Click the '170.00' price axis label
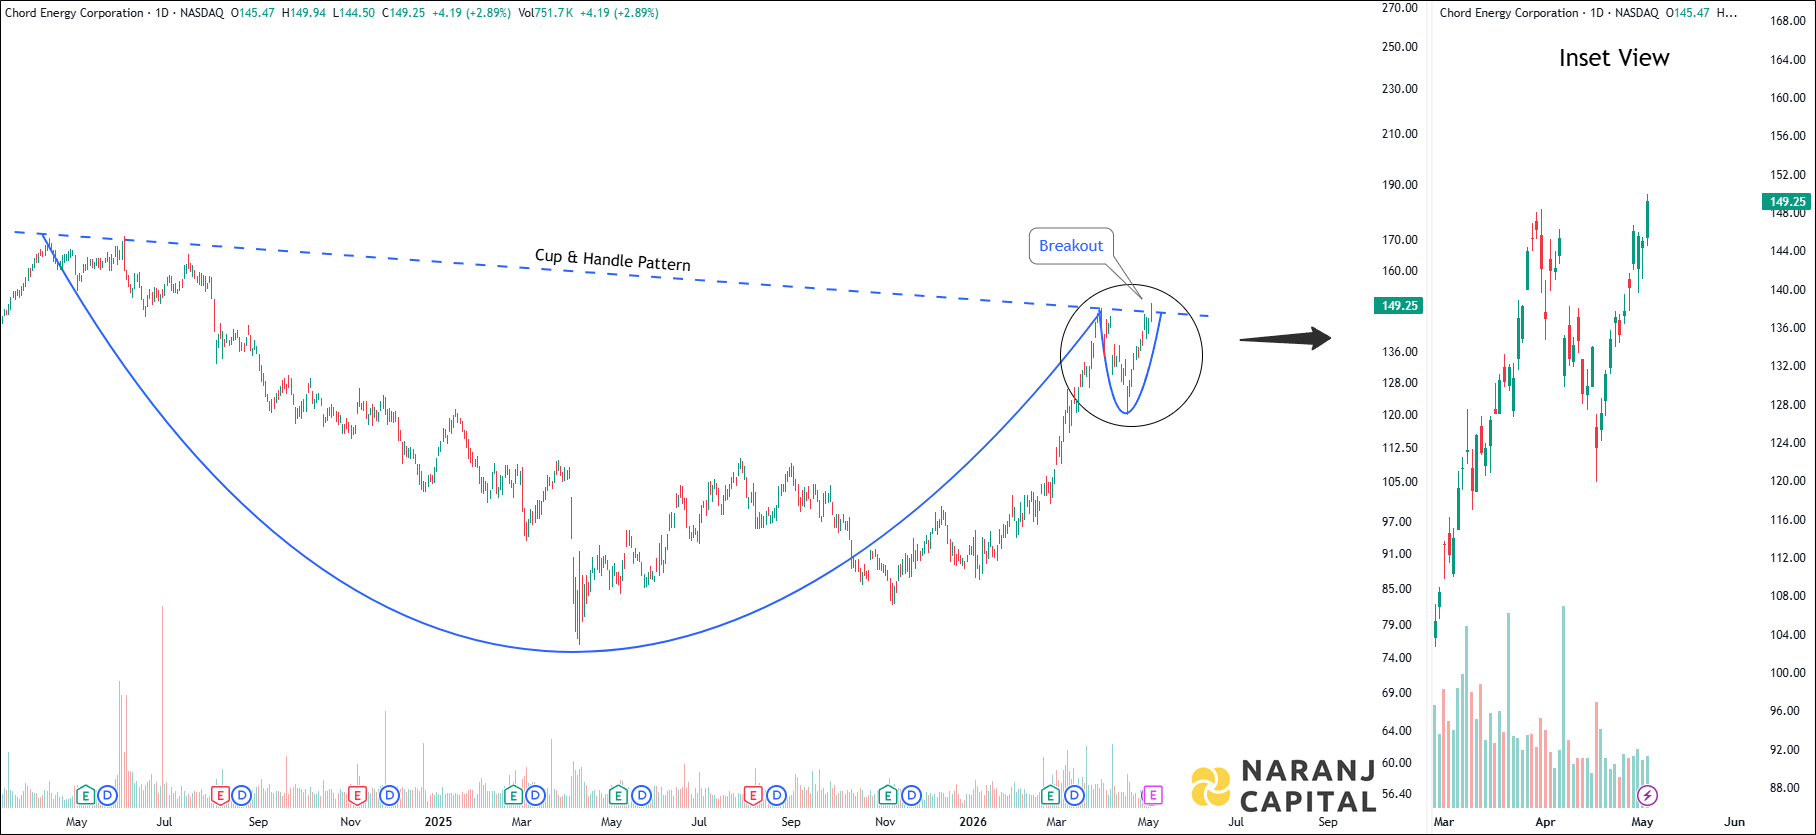1816x835 pixels. point(1400,240)
